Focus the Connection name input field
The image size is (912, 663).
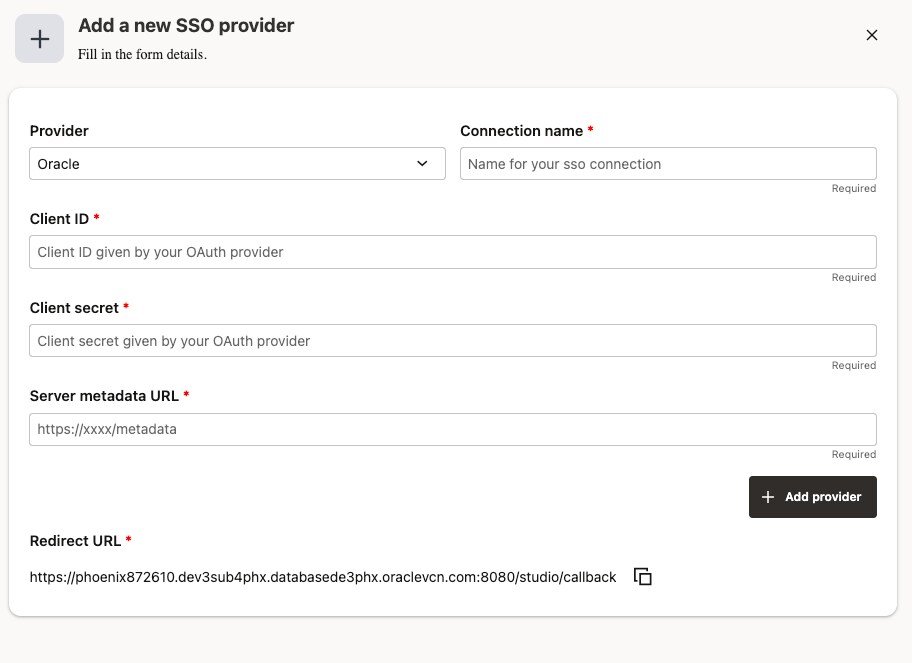coord(668,164)
